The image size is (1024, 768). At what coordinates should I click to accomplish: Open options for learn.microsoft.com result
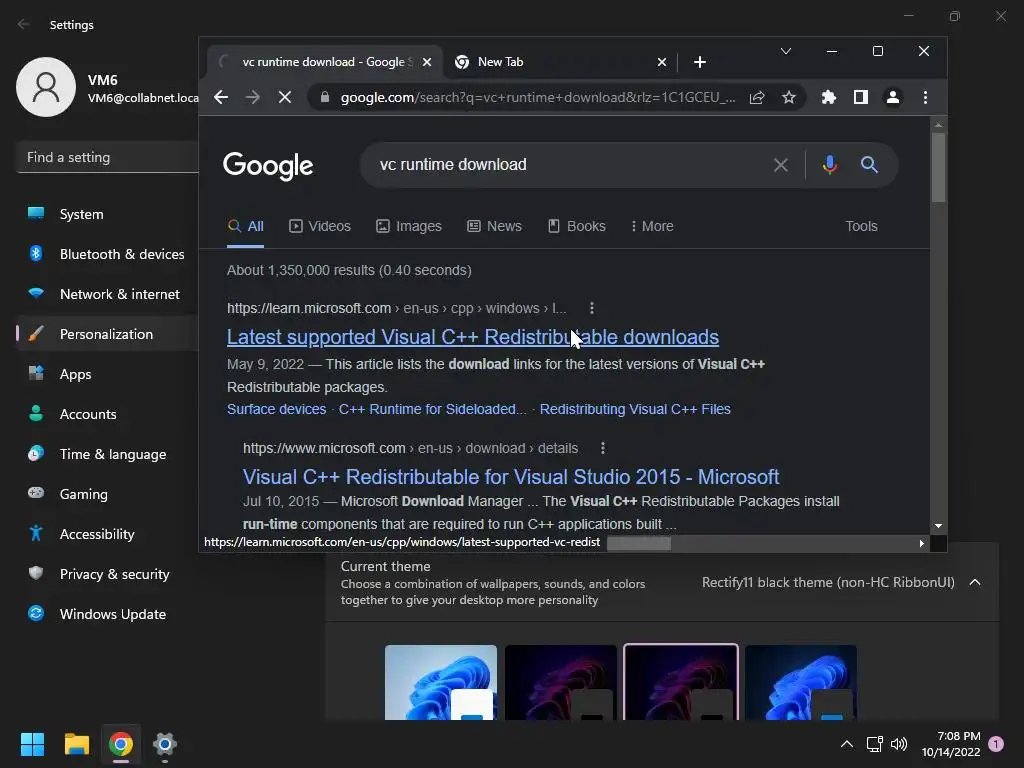pos(592,308)
